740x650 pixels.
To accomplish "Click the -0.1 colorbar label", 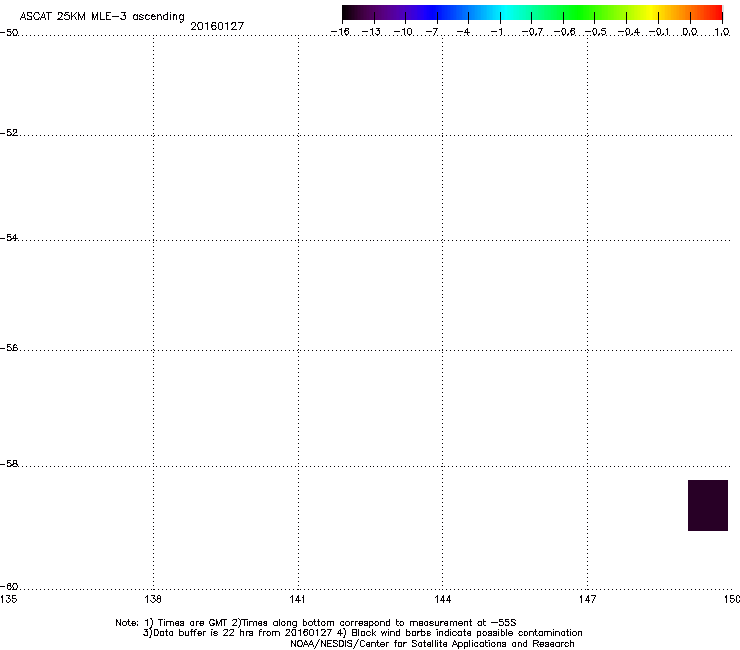I will tap(659, 32).
